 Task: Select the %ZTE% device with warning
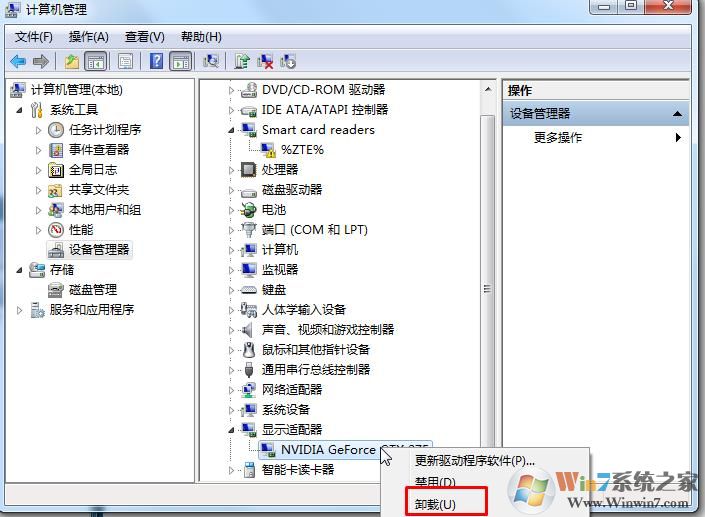click(302, 150)
